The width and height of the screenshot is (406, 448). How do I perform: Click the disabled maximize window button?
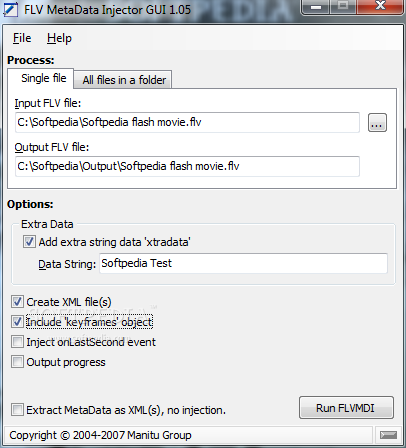[x=343, y=7]
